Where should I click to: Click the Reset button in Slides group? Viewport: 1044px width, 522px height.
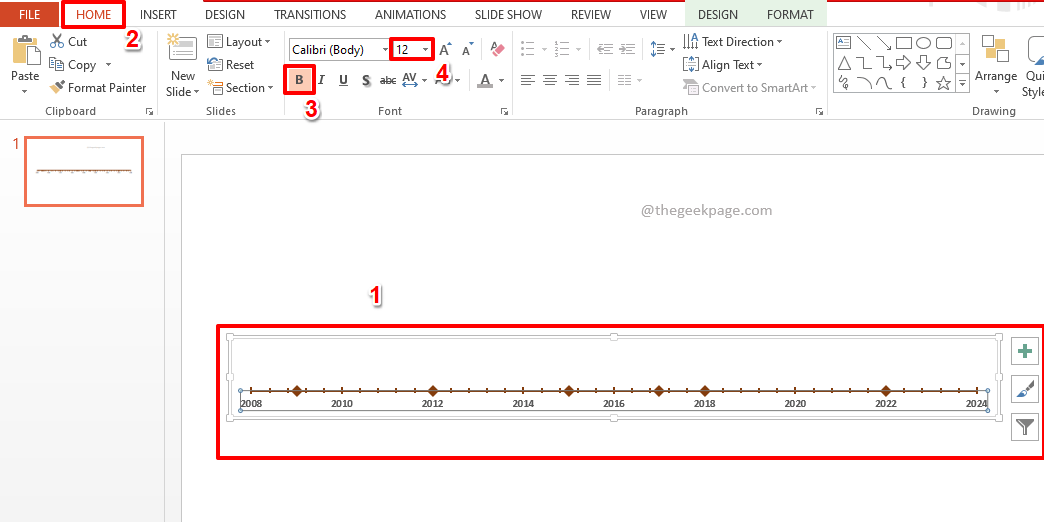coord(231,65)
